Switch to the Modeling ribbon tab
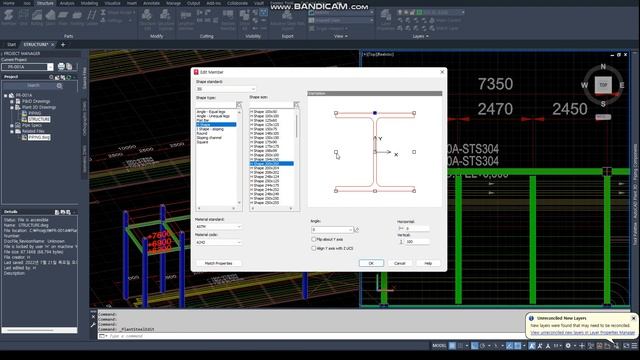 coord(89,3)
